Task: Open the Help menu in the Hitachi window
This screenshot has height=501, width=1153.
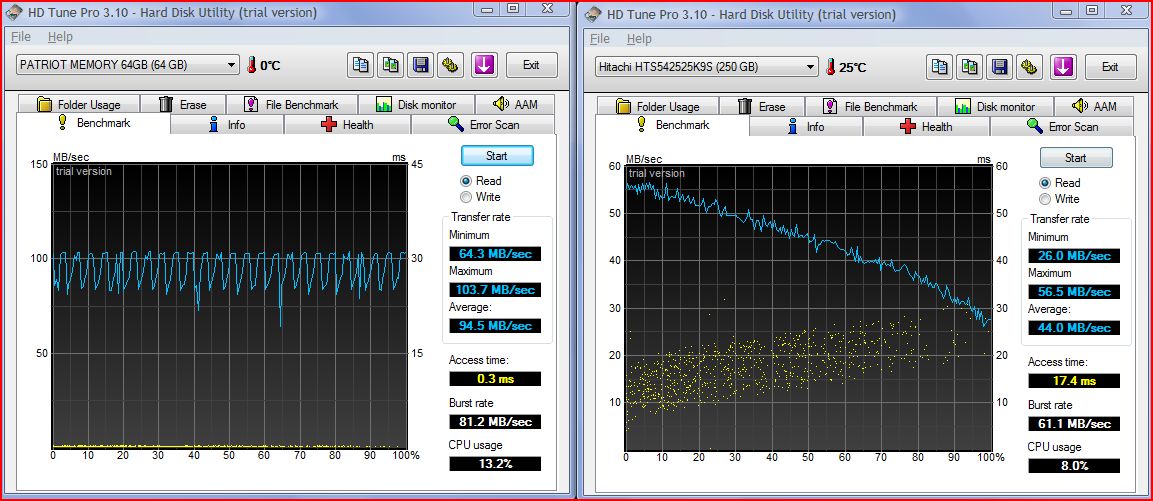Action: pyautogui.click(x=639, y=39)
